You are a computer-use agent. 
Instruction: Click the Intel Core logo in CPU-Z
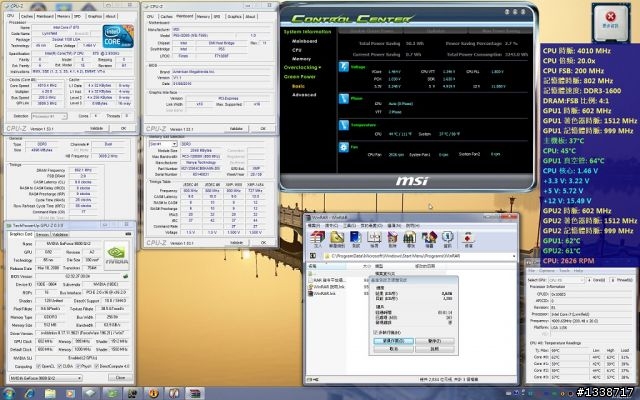pyautogui.click(x=118, y=37)
